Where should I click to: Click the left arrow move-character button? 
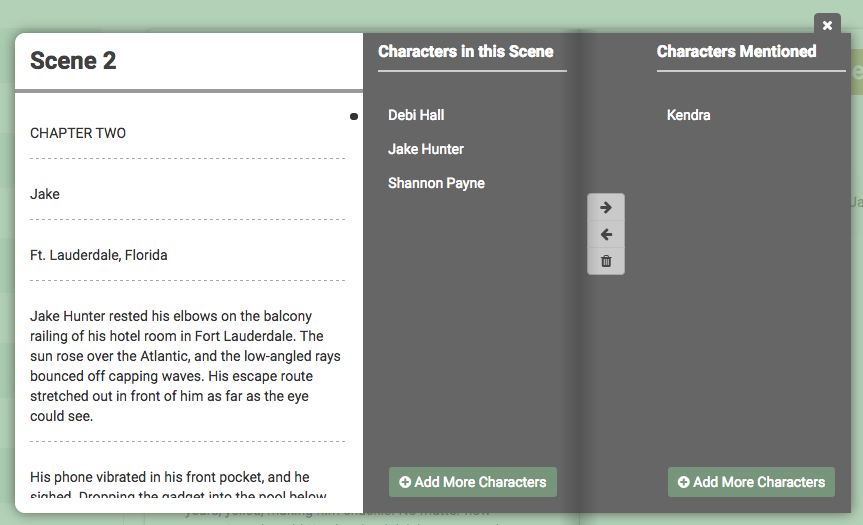click(606, 234)
